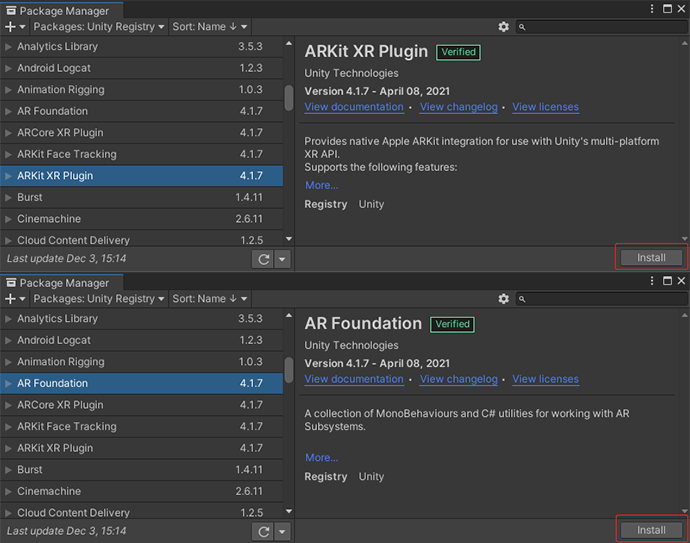Expand Cinemachine row in bottom window
This screenshot has width=690, height=543.
(8, 491)
